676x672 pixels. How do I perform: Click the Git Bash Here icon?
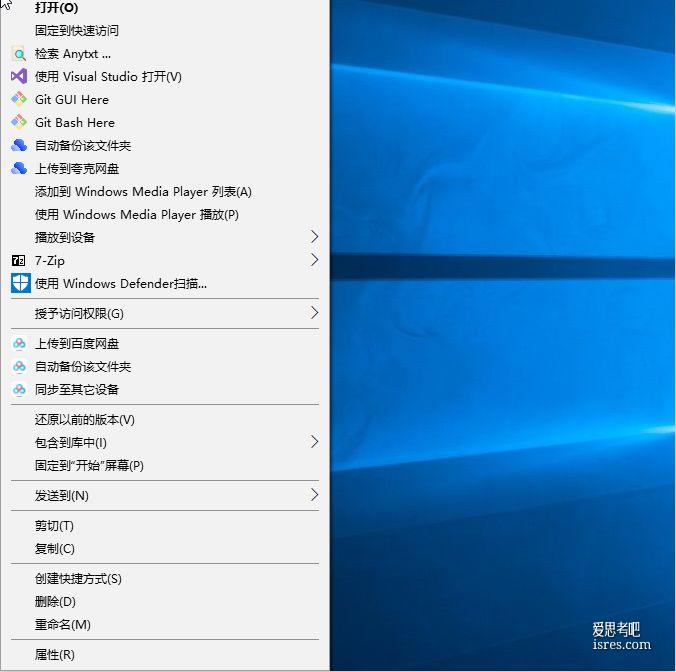(19, 122)
